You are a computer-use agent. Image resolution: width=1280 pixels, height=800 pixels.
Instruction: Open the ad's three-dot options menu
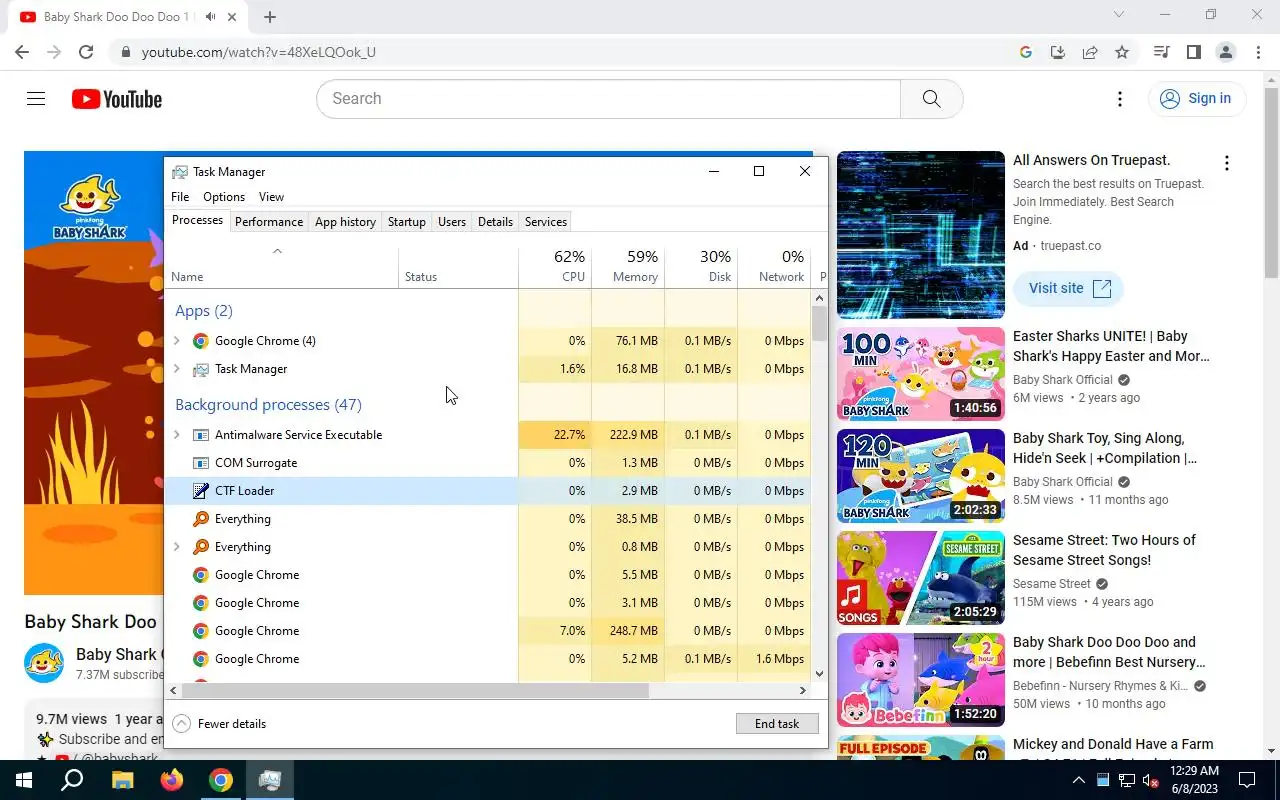point(1227,163)
